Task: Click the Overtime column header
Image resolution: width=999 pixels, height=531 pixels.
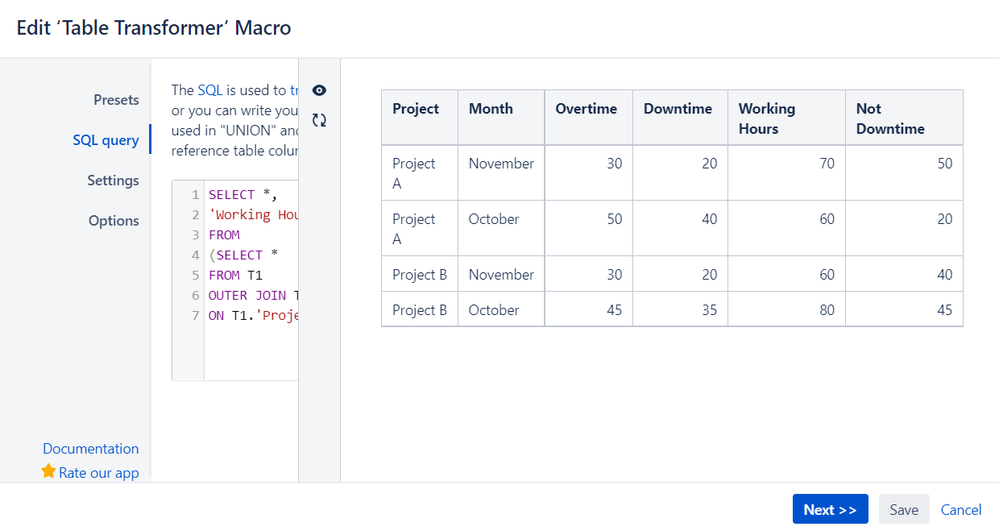Action: [x=586, y=109]
